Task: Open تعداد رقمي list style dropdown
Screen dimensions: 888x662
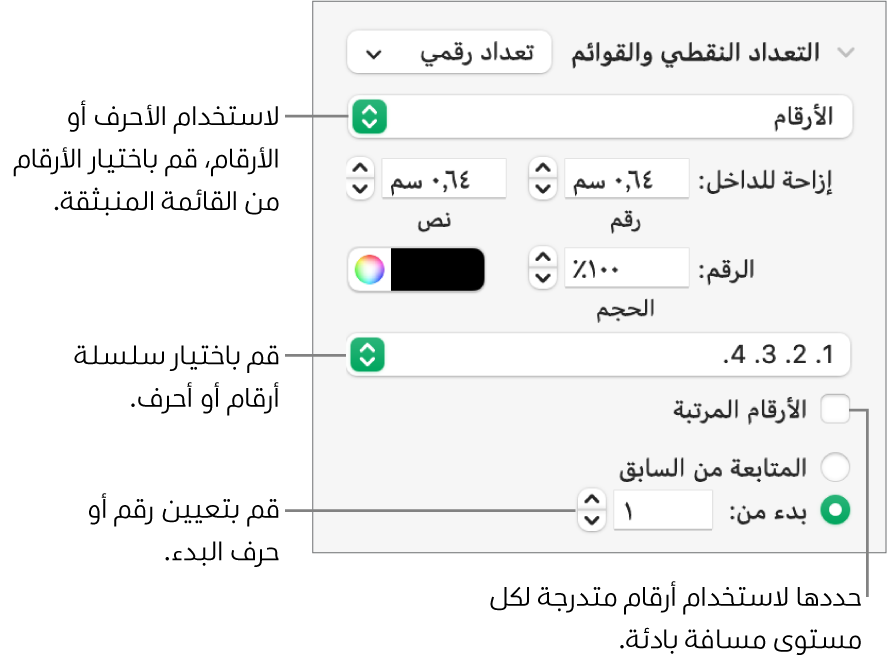Action: click(449, 54)
